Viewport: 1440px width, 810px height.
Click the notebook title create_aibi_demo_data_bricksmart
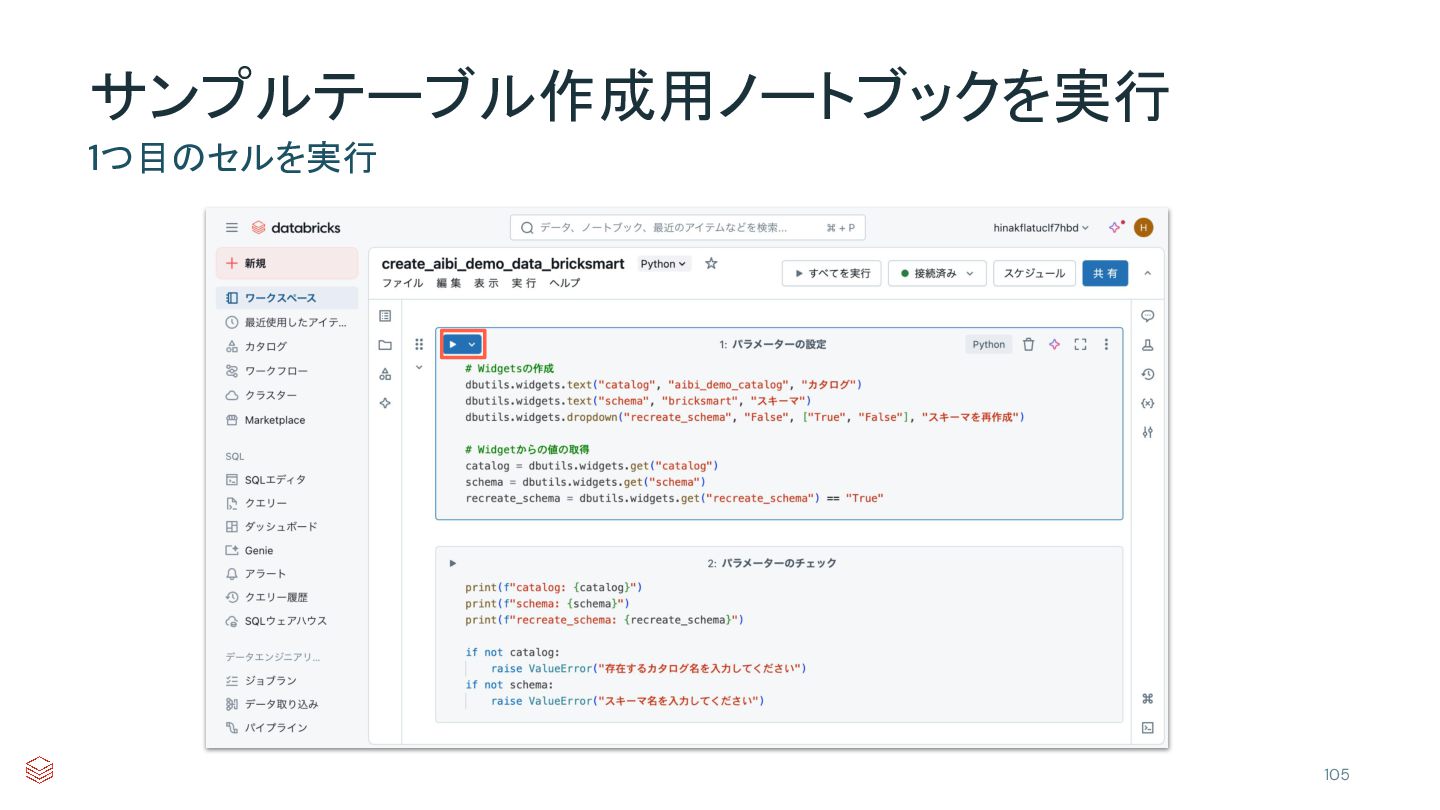click(x=503, y=264)
